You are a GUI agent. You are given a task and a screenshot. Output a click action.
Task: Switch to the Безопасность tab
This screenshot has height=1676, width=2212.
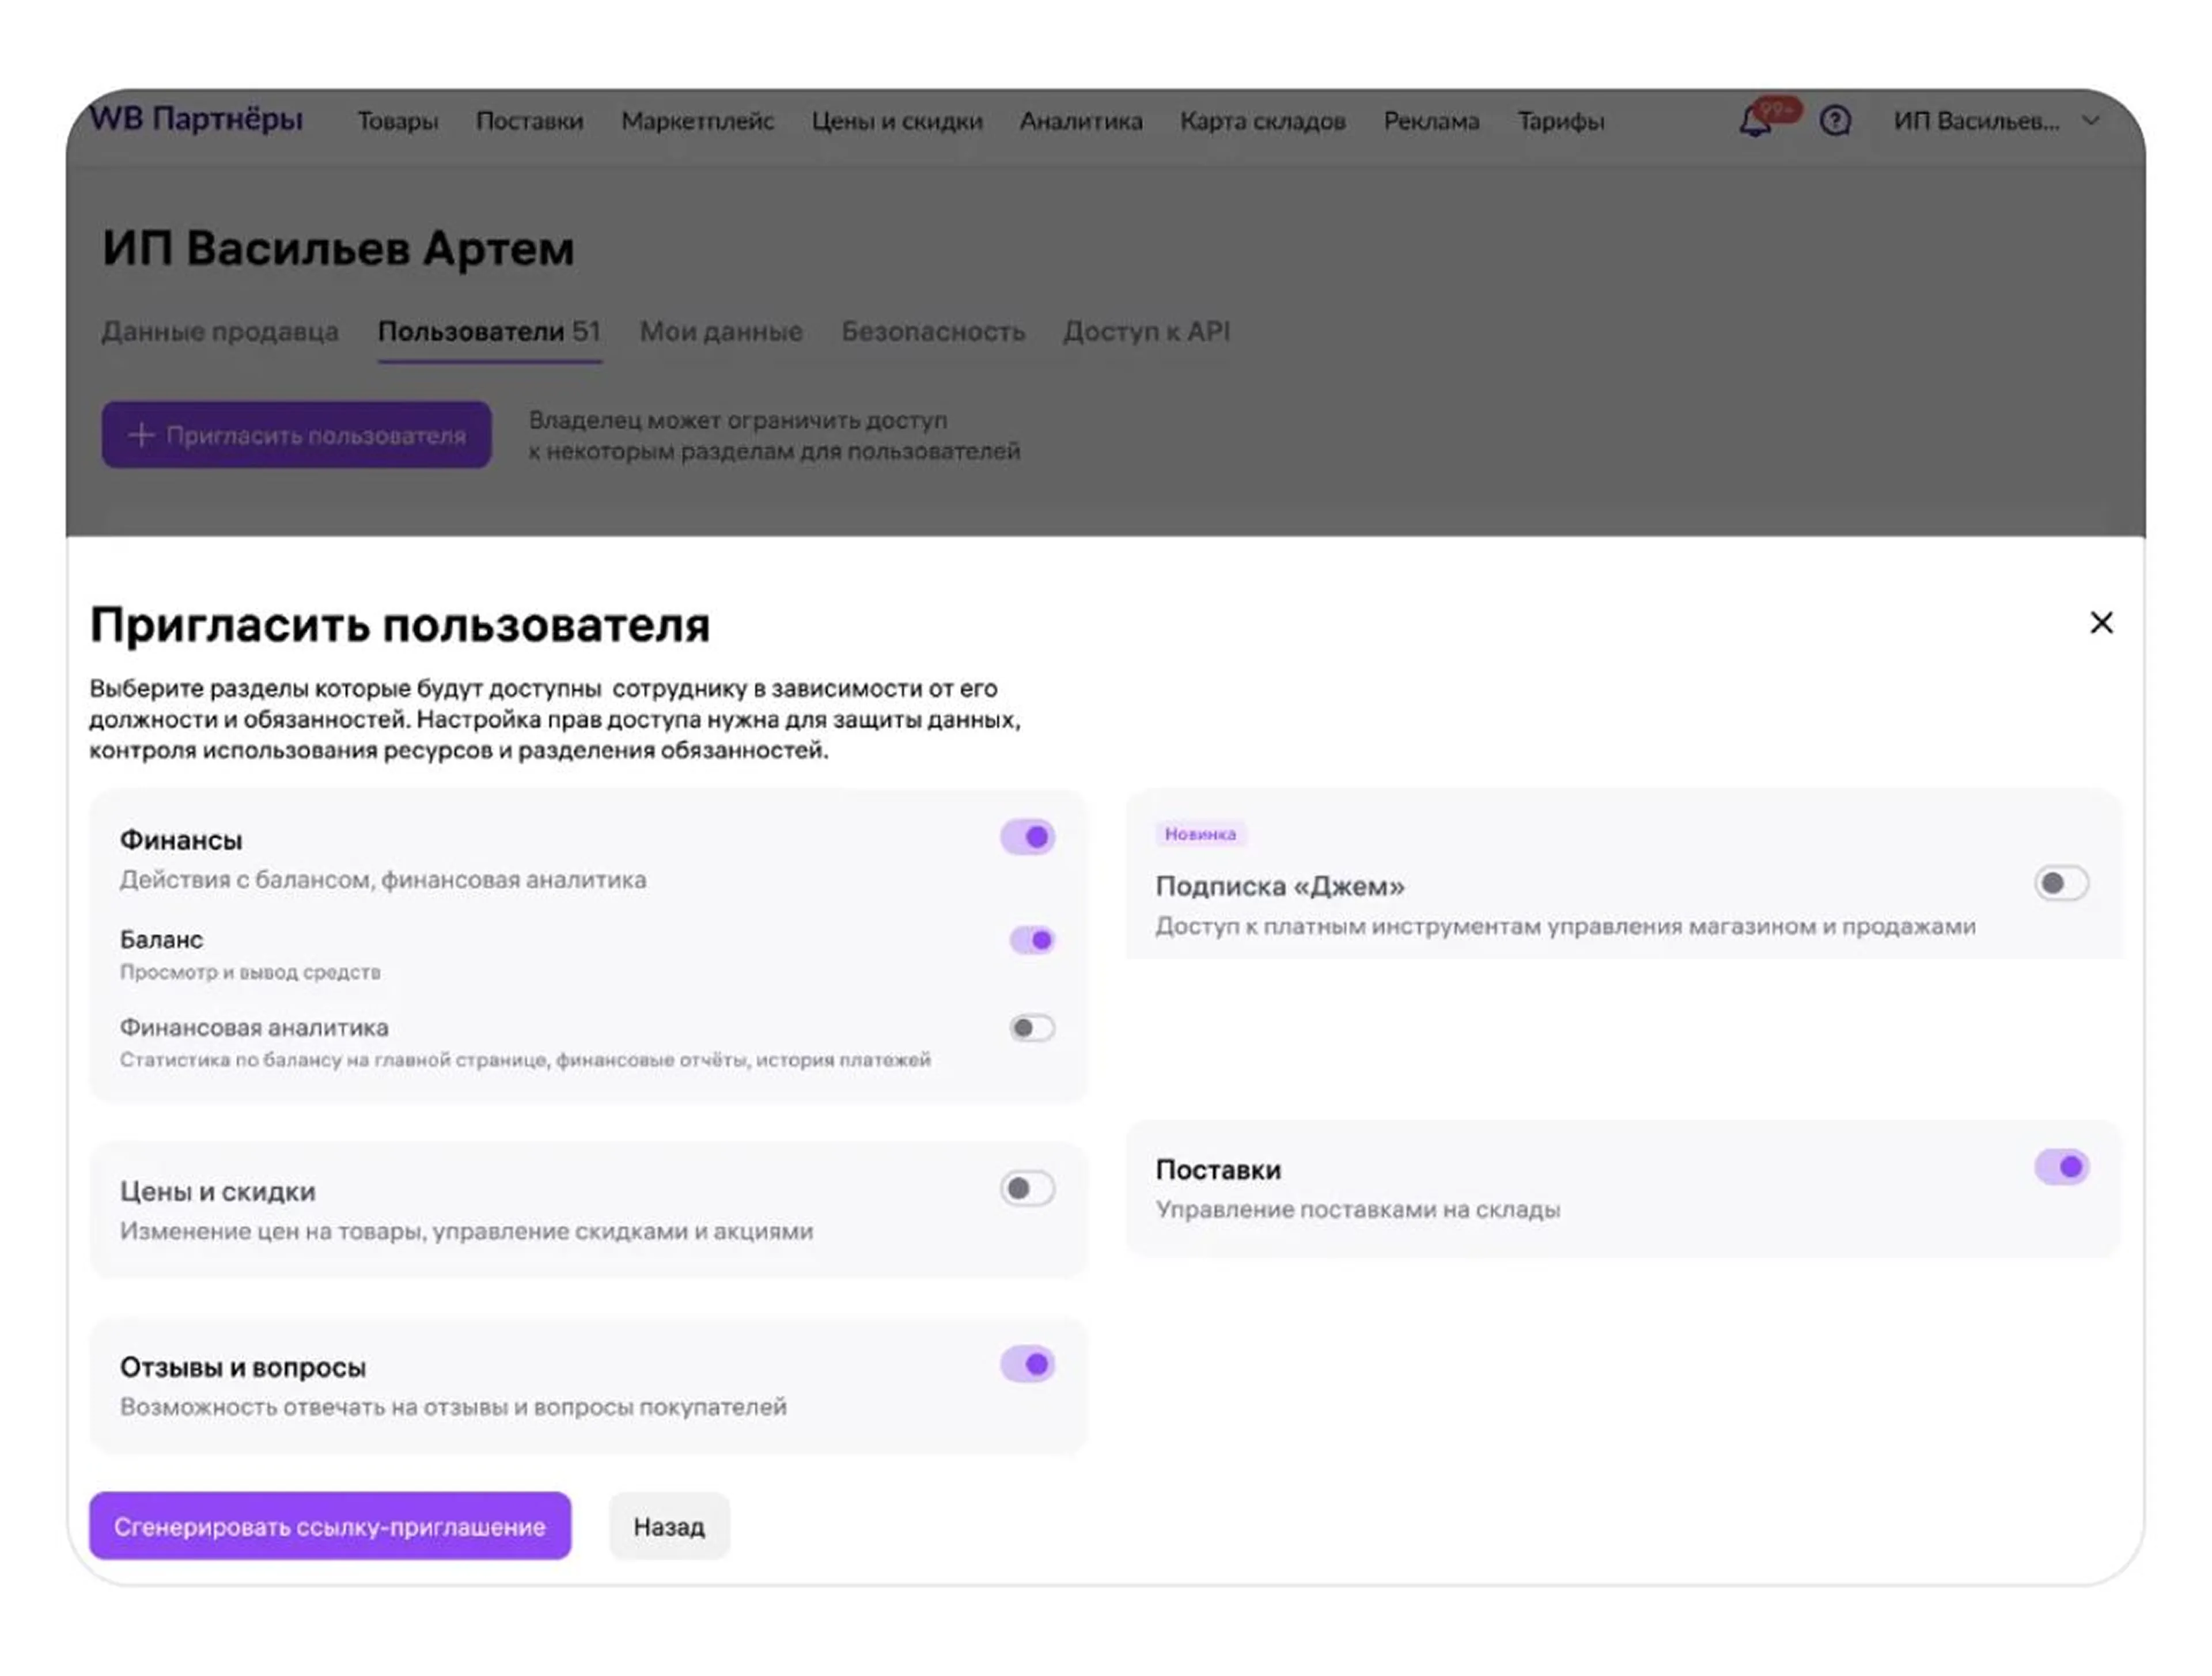(933, 331)
